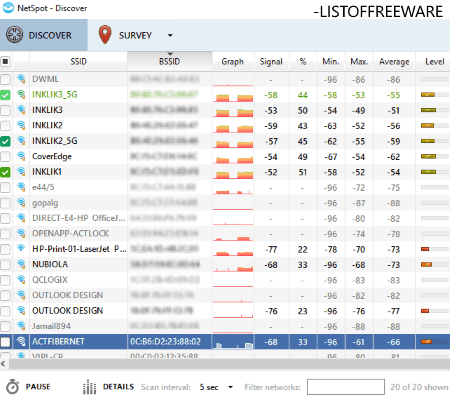
Task: Click the PAUSE button label
Action: 38,387
